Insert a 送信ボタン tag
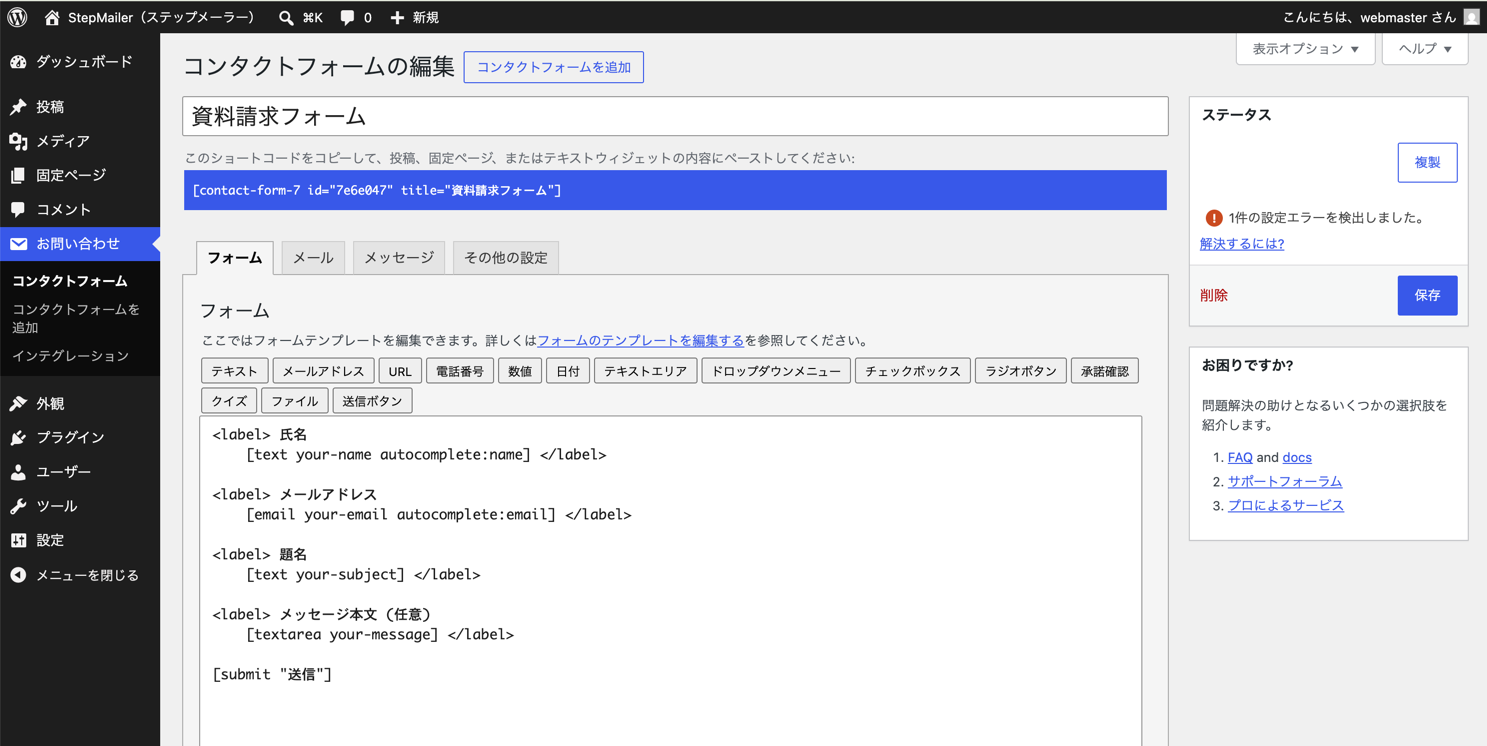 pos(372,401)
